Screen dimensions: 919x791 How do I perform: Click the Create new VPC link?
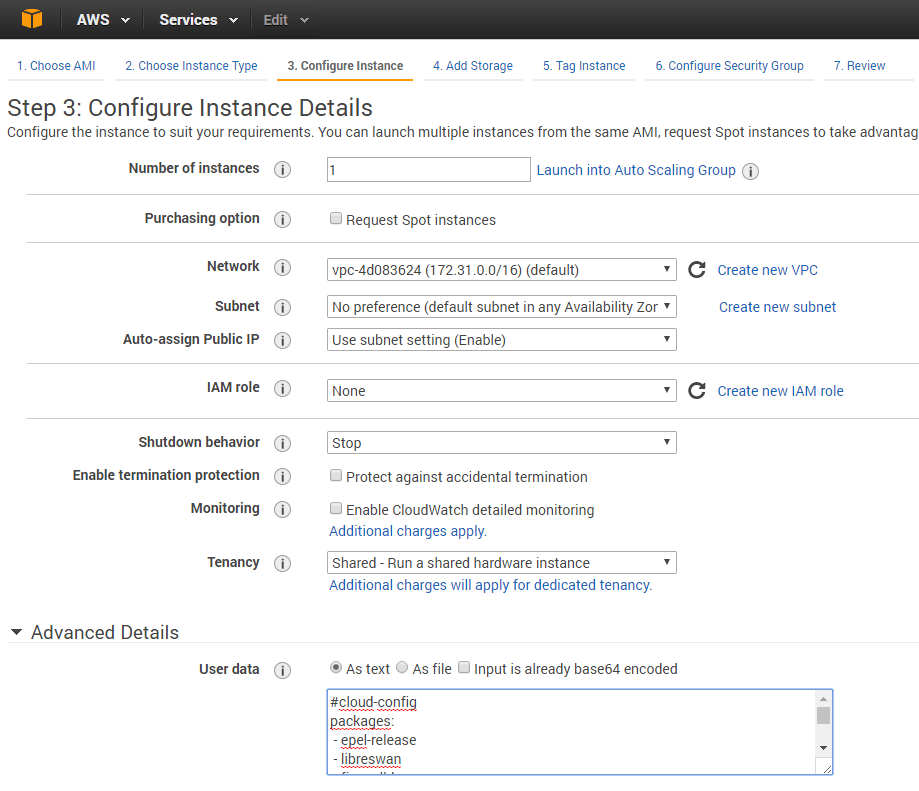pyautogui.click(x=768, y=270)
